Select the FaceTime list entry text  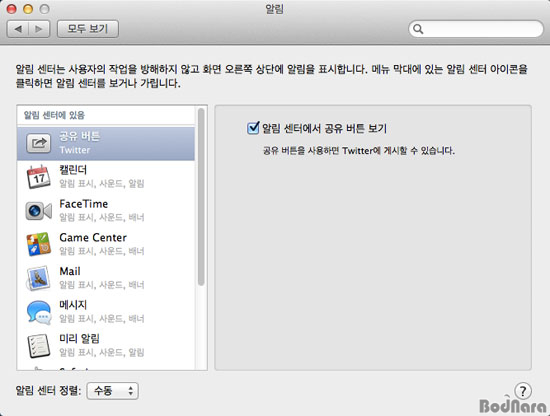(83, 204)
